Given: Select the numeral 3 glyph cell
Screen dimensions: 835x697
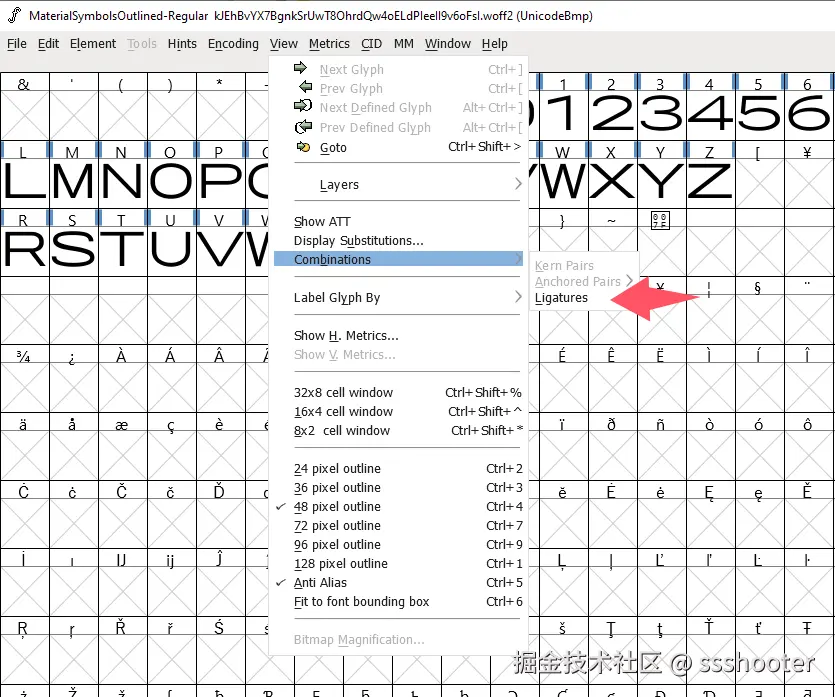Looking at the screenshot, I should point(660,110).
